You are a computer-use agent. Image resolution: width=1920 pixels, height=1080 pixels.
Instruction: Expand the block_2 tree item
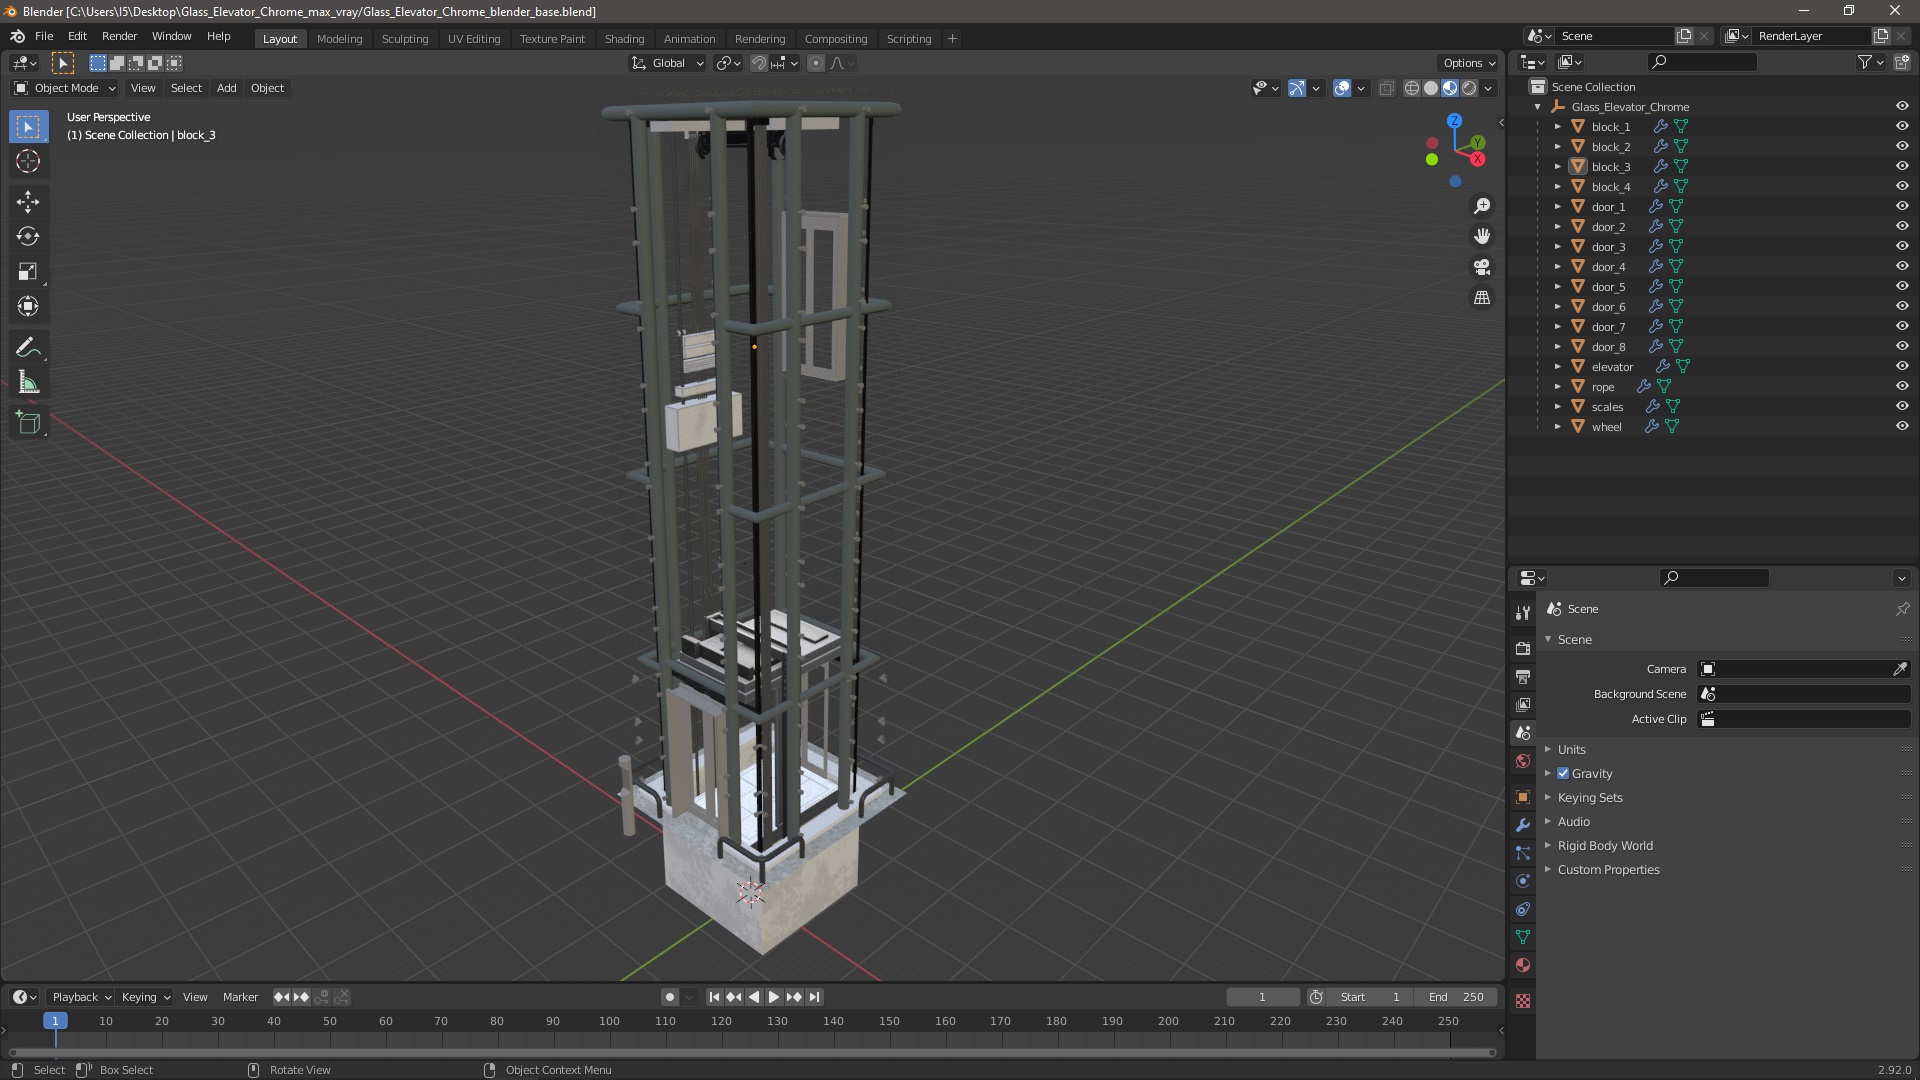[x=1557, y=146]
